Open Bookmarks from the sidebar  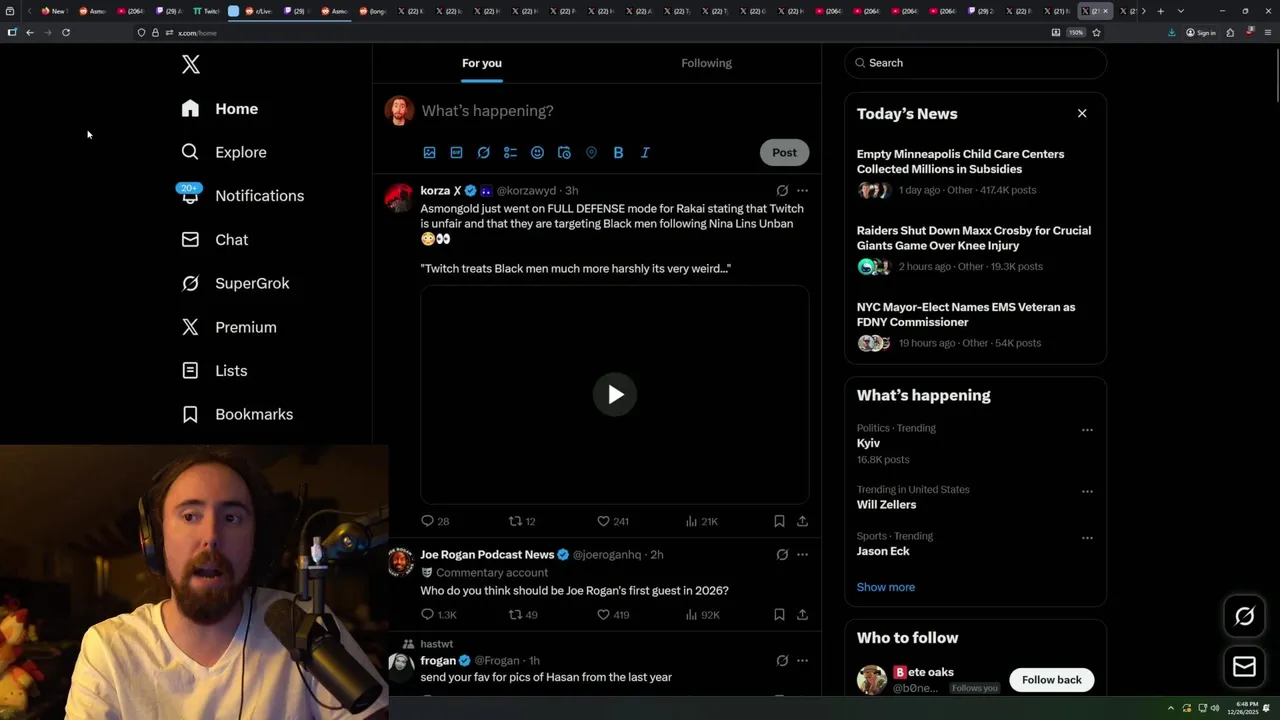[x=237, y=414]
